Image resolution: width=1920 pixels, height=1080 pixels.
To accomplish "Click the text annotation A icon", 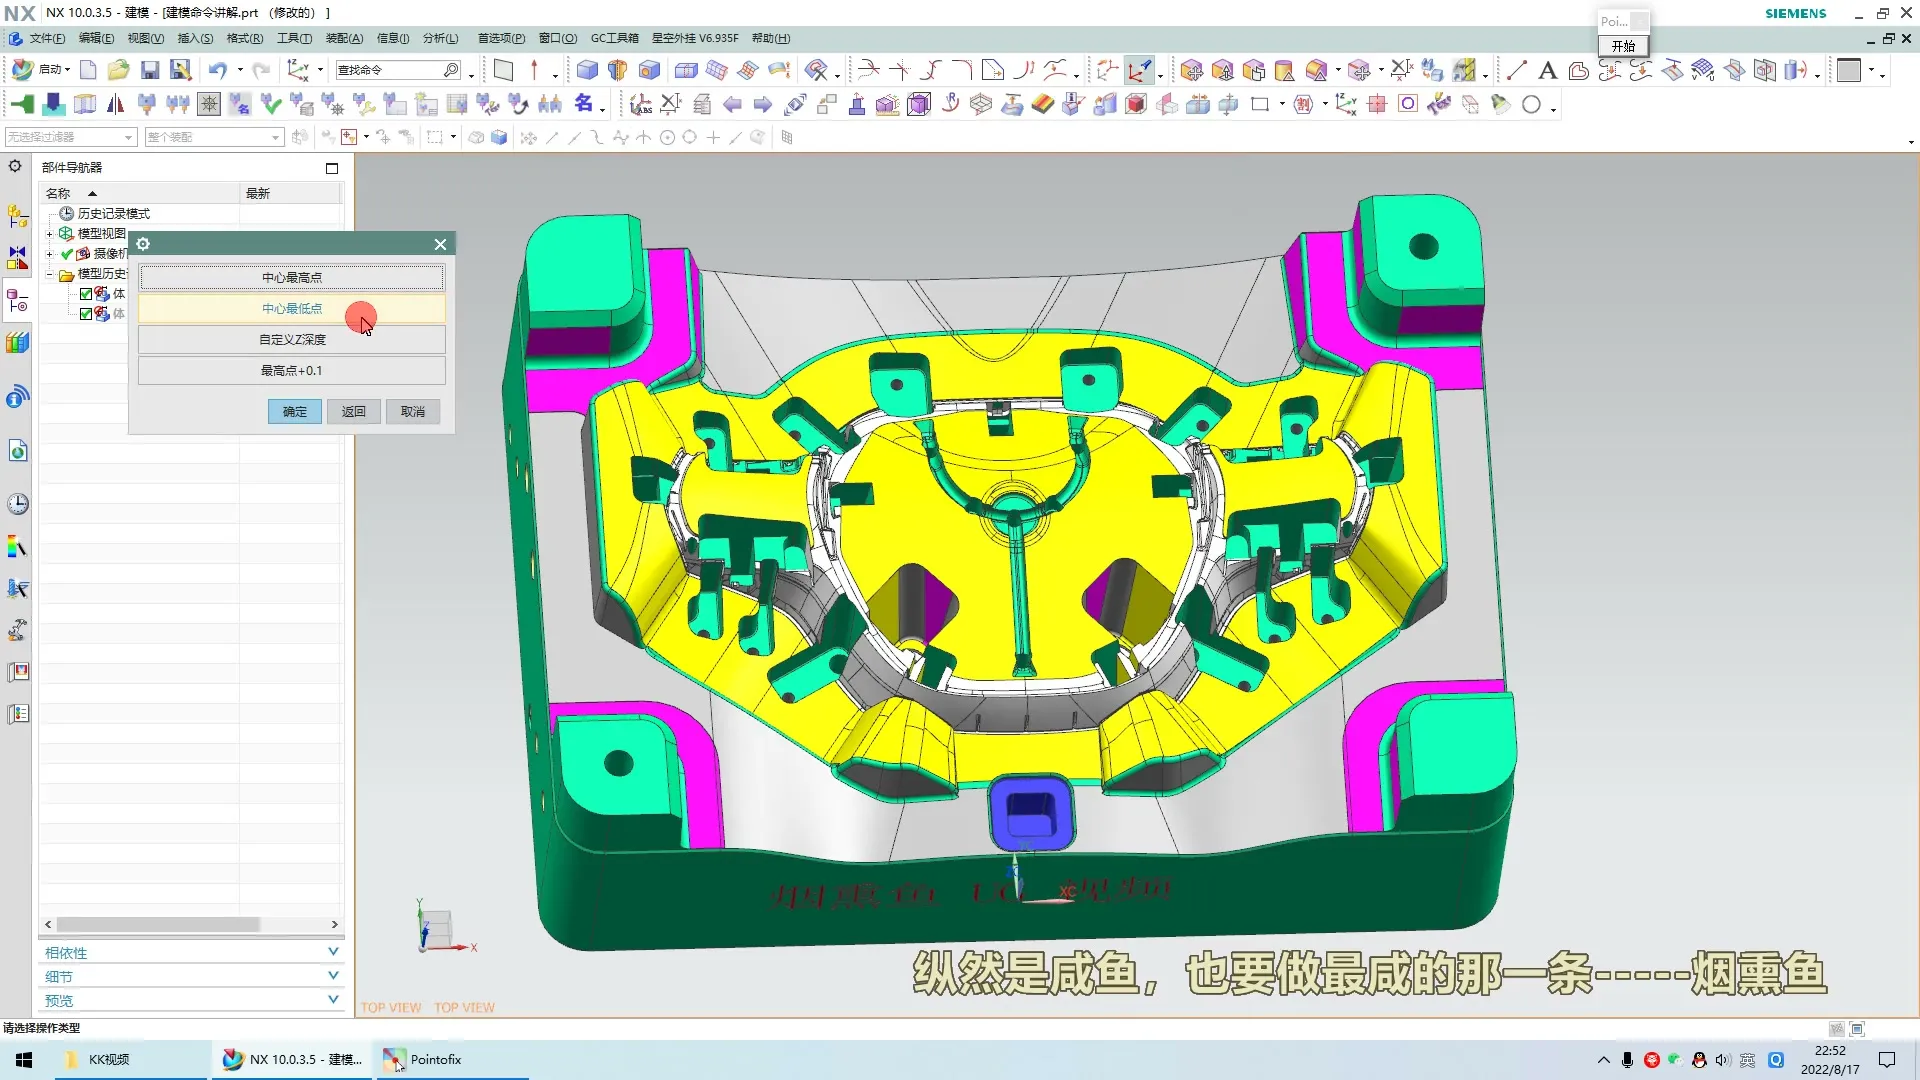I will [x=1547, y=70].
